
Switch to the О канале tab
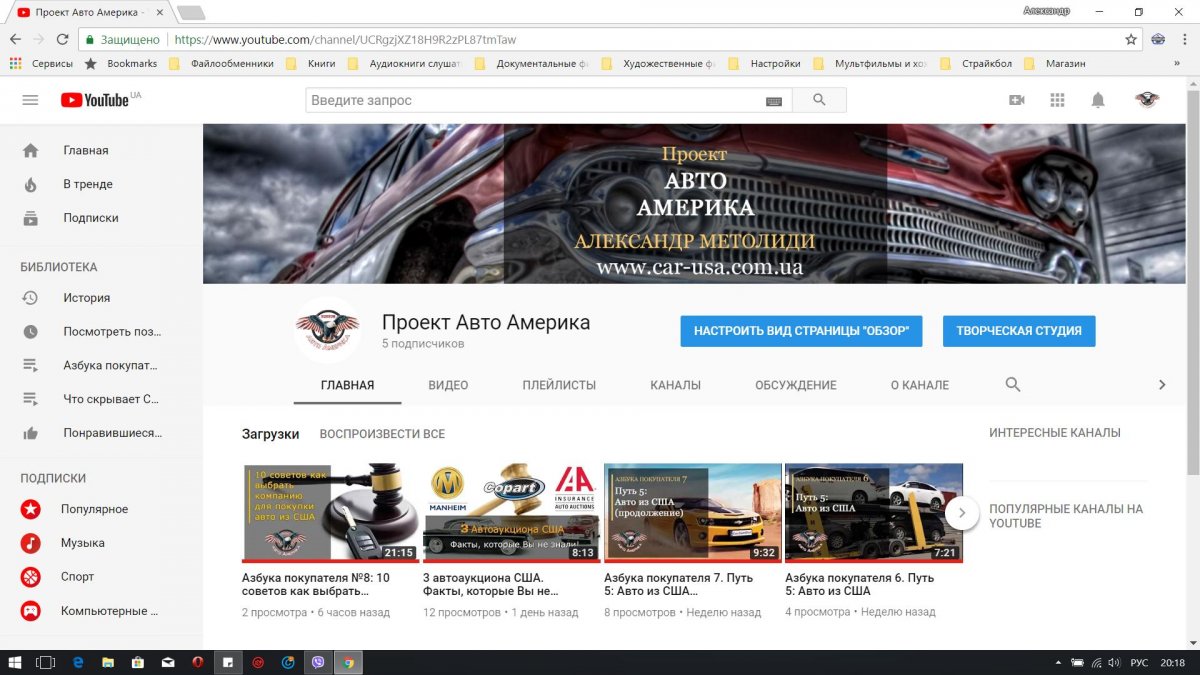click(920, 385)
